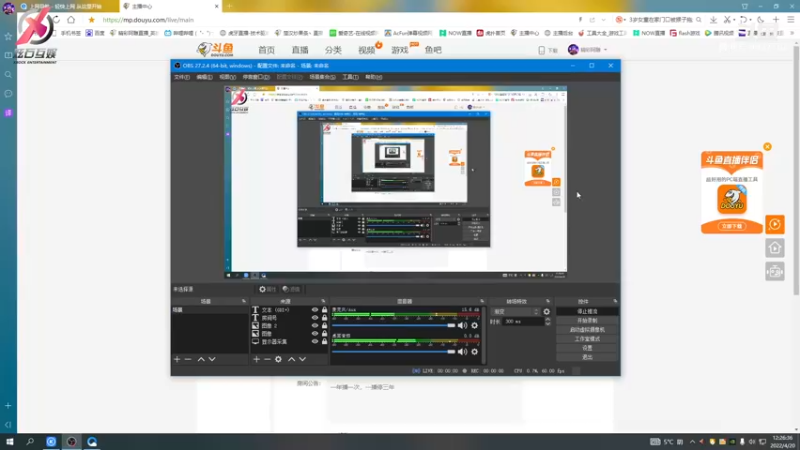The width and height of the screenshot is (800, 450).
Task: Expand hidden system tray icons chevron
Action: pos(692,442)
